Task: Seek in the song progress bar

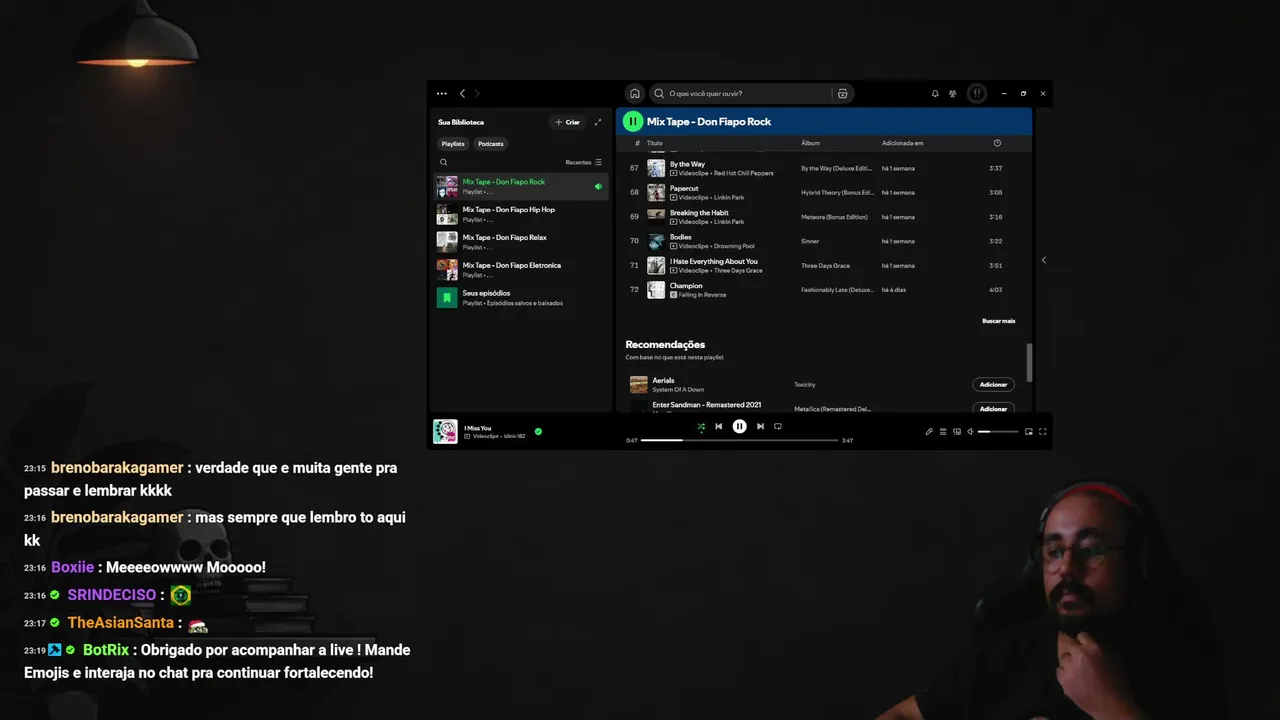Action: 739,440
